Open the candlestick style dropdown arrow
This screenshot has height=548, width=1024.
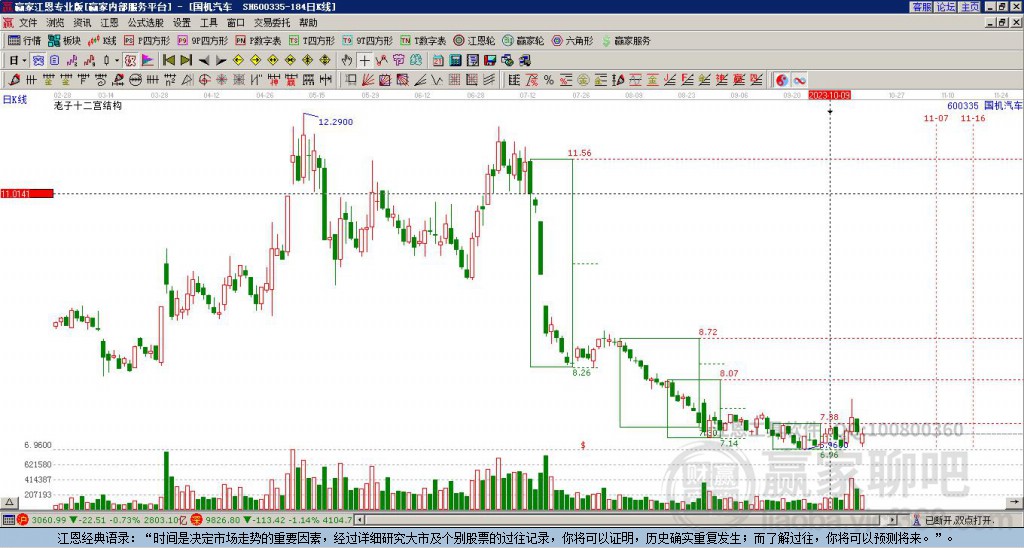tap(117, 60)
